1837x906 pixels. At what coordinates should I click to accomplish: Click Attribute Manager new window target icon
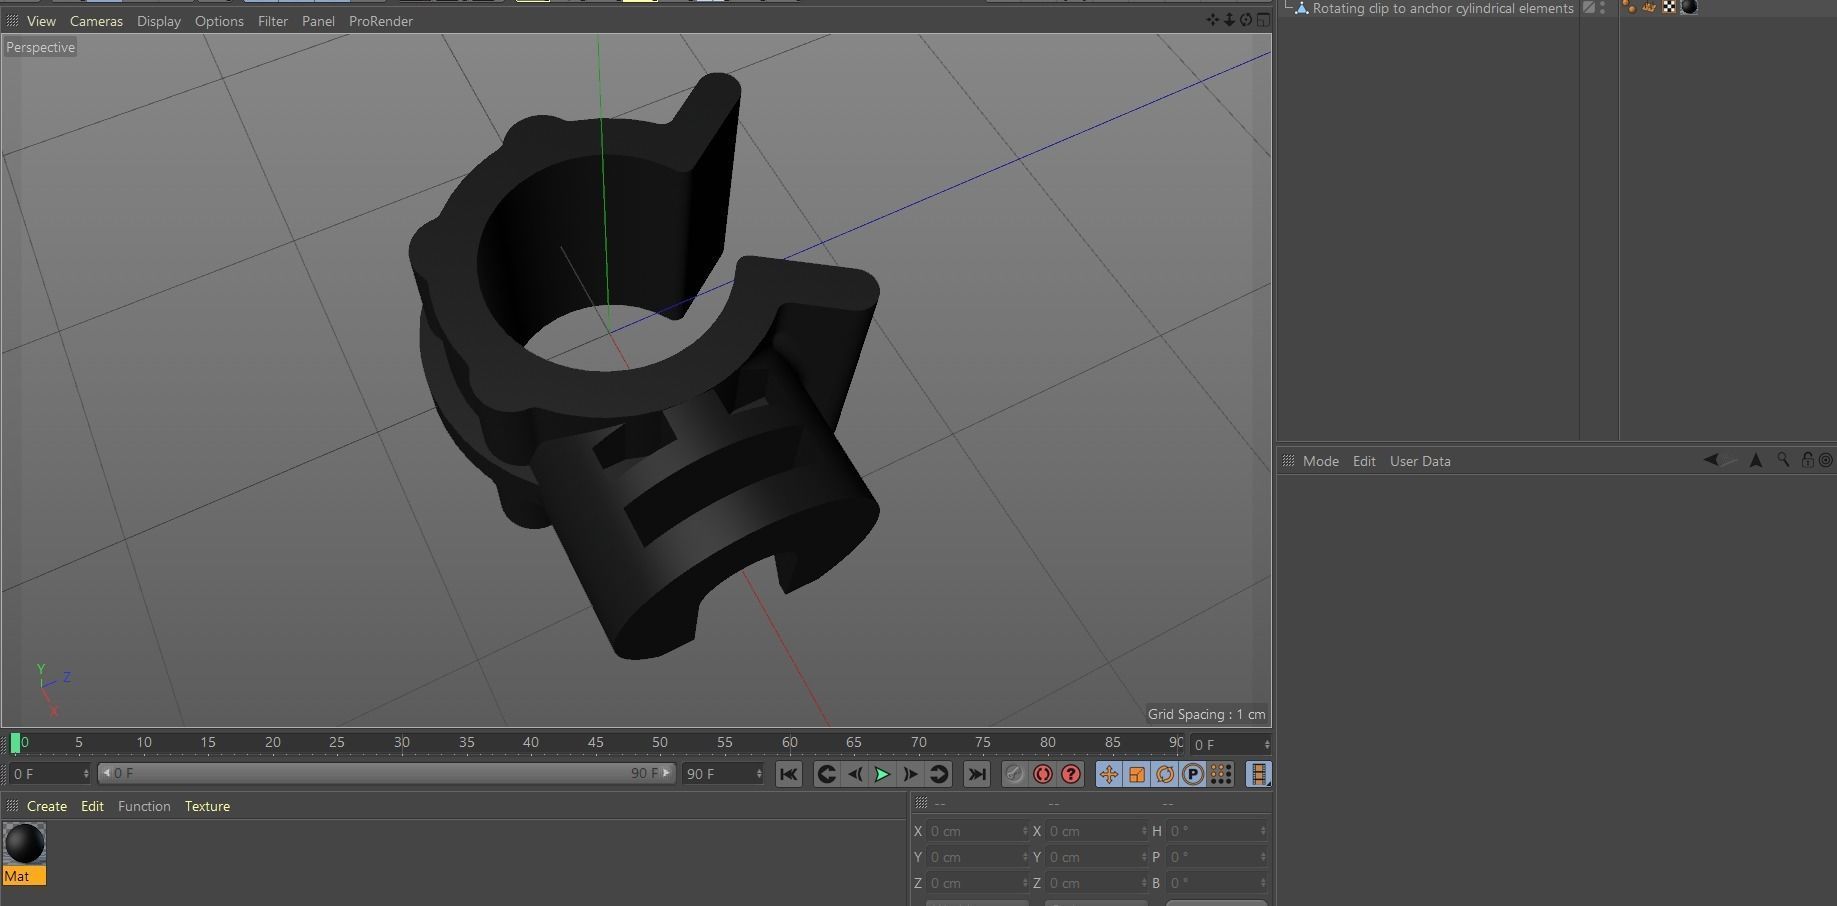pos(1825,460)
